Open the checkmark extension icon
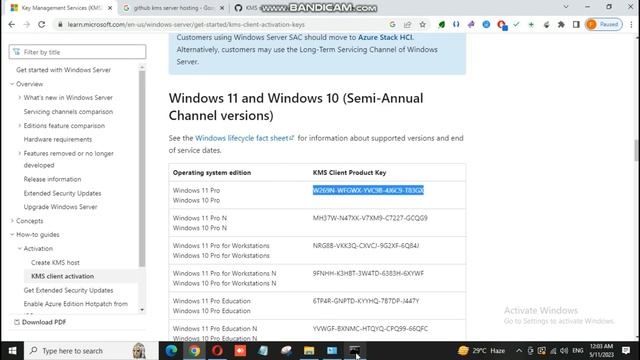Viewport: 640px width, 360px height. coord(516,24)
